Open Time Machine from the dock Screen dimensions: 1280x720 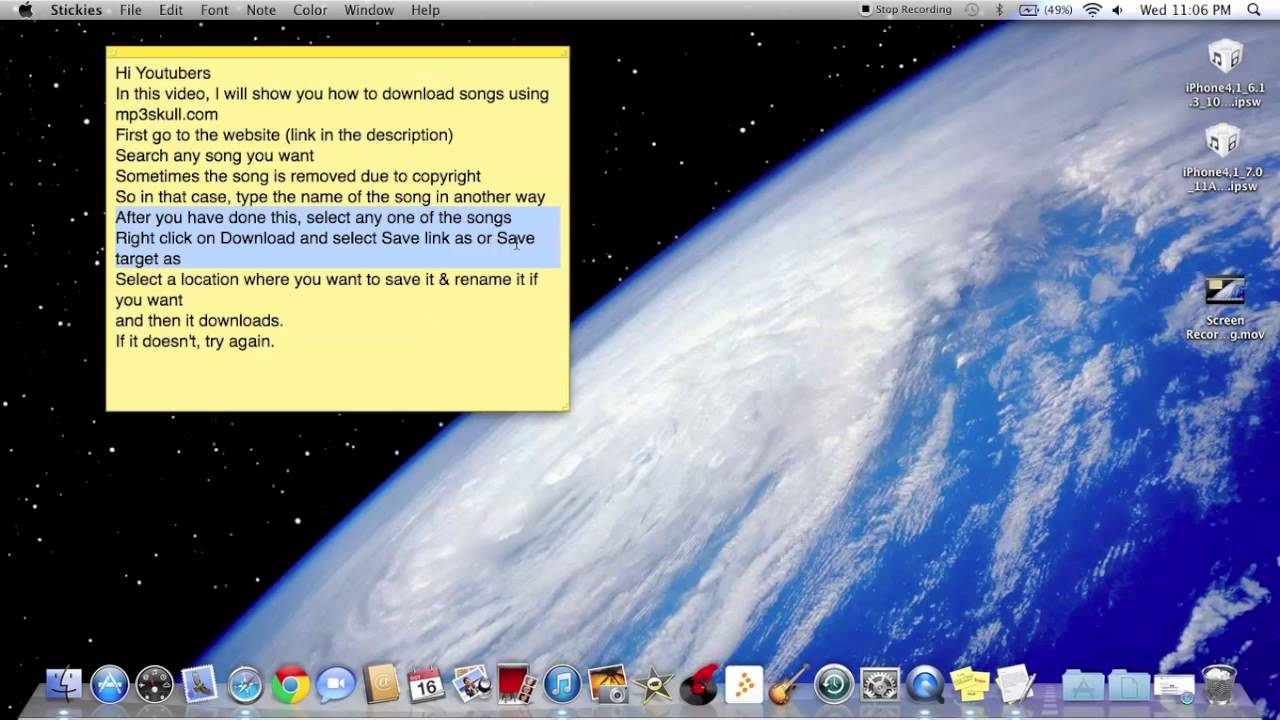(x=834, y=684)
